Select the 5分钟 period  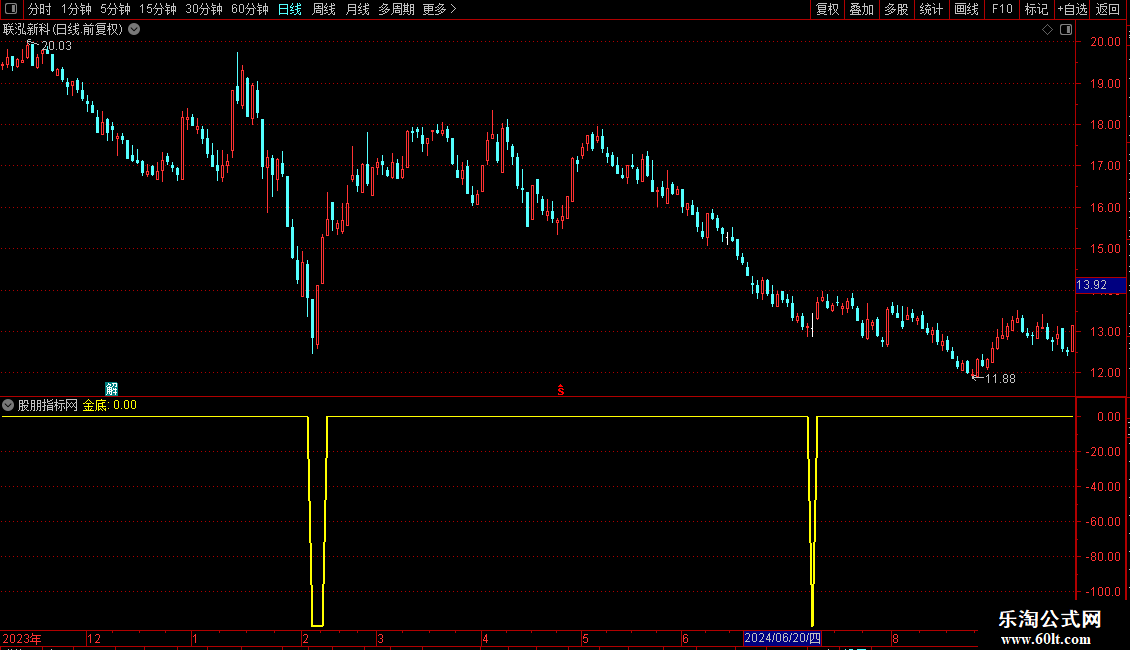(x=115, y=9)
